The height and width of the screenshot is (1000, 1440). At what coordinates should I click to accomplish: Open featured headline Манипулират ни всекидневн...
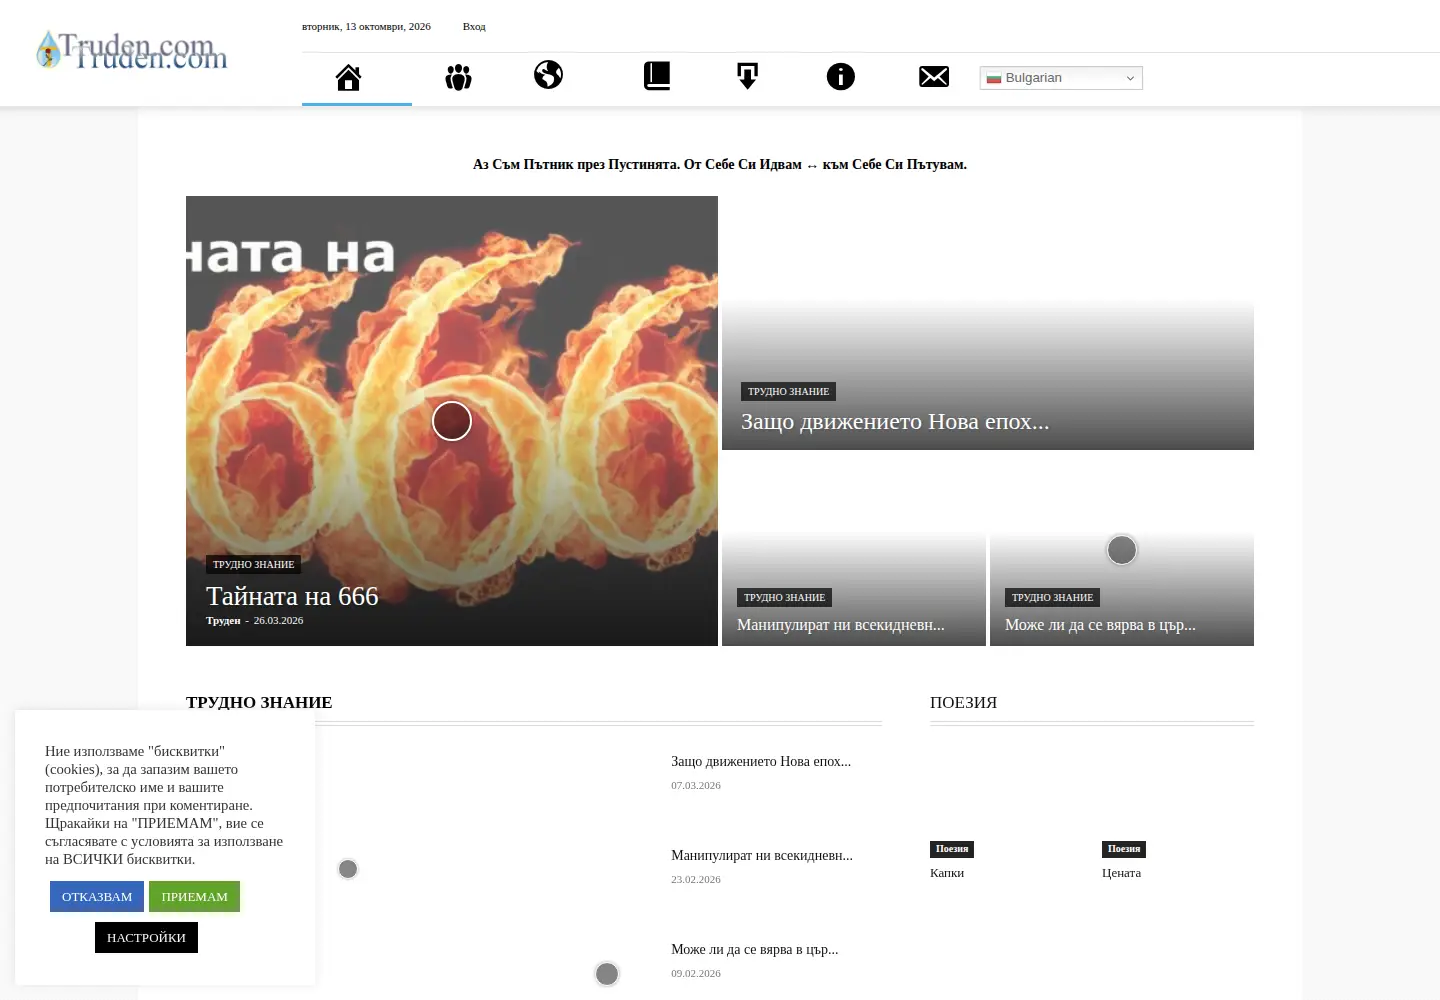click(x=841, y=625)
